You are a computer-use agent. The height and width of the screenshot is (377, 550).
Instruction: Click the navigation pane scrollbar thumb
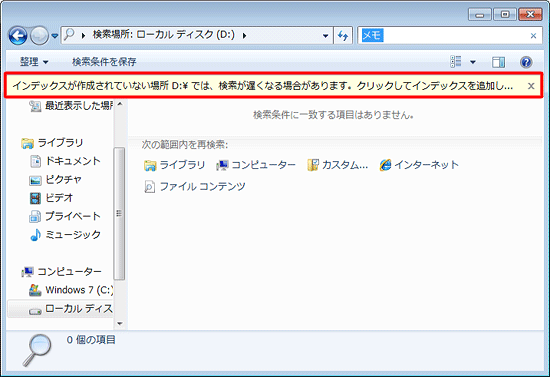(119, 213)
